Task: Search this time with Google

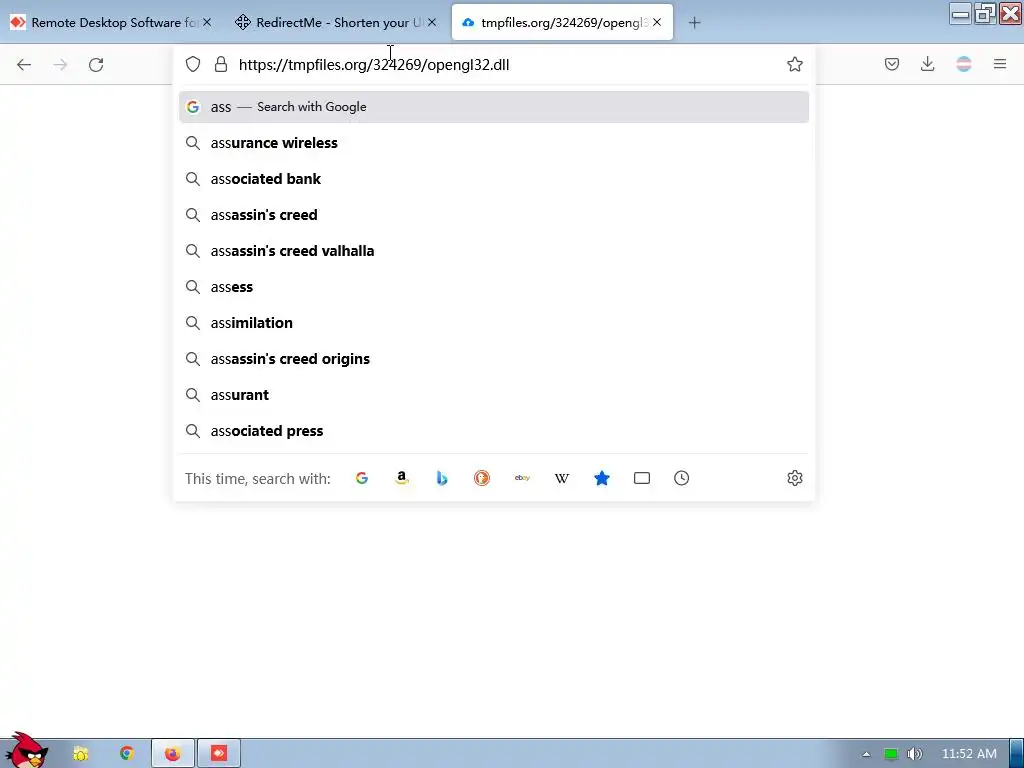Action: (x=362, y=478)
